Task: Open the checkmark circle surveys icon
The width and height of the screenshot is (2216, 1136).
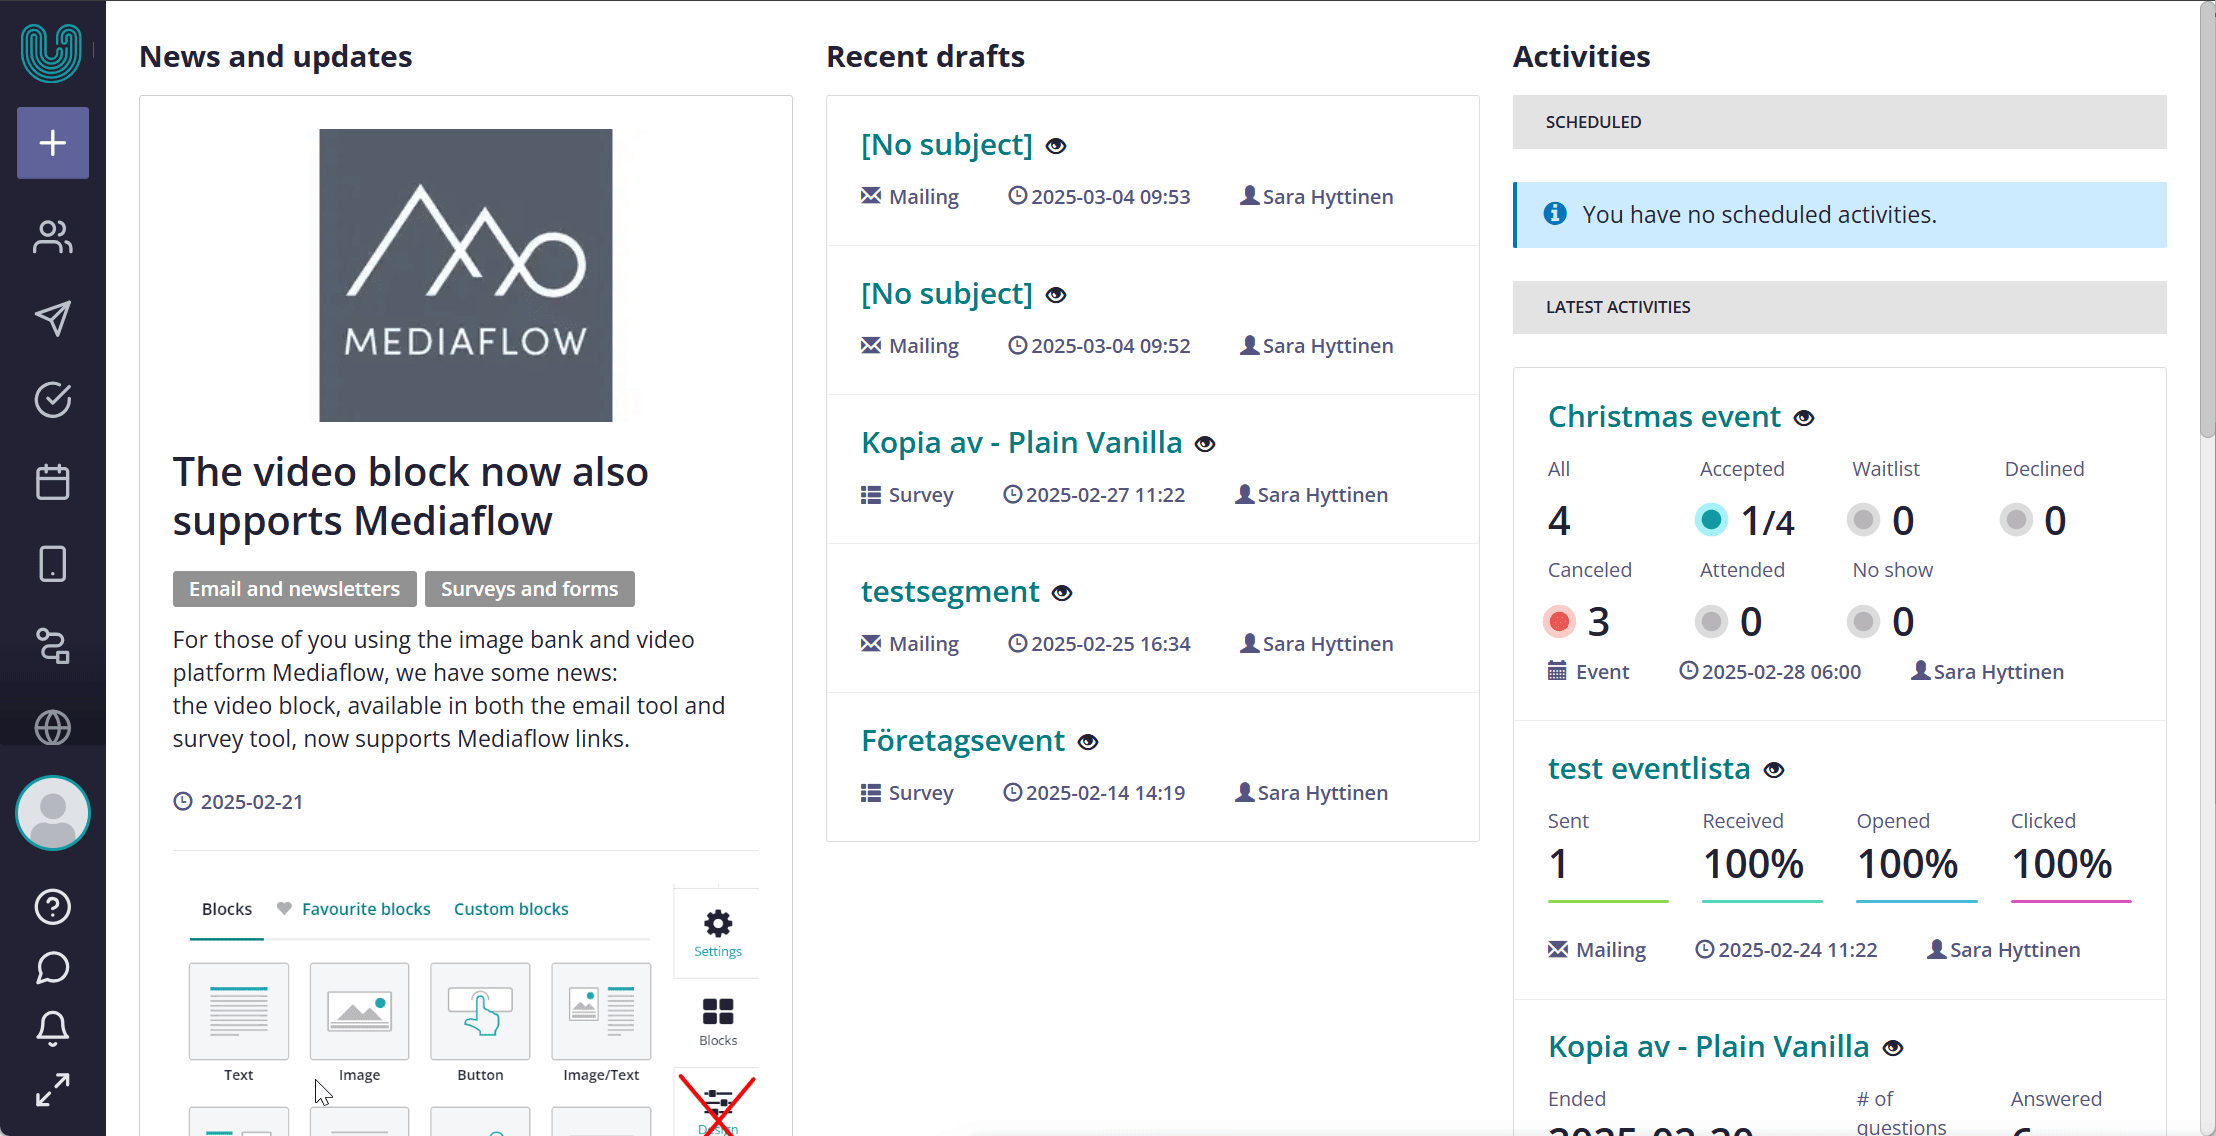Action: [x=53, y=400]
